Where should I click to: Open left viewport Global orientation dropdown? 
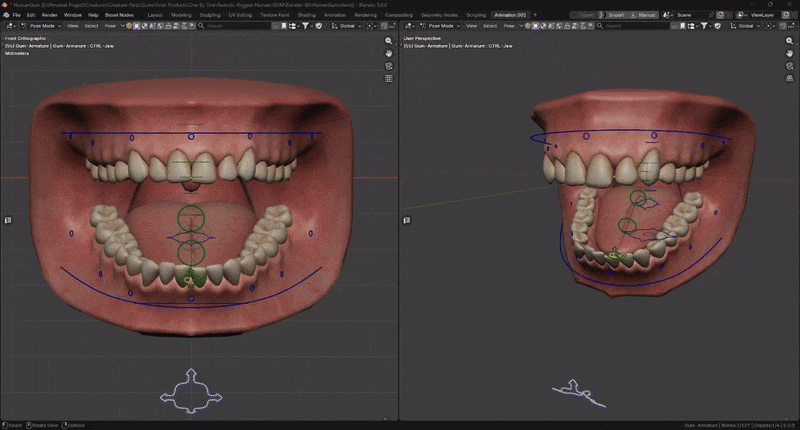point(346,26)
